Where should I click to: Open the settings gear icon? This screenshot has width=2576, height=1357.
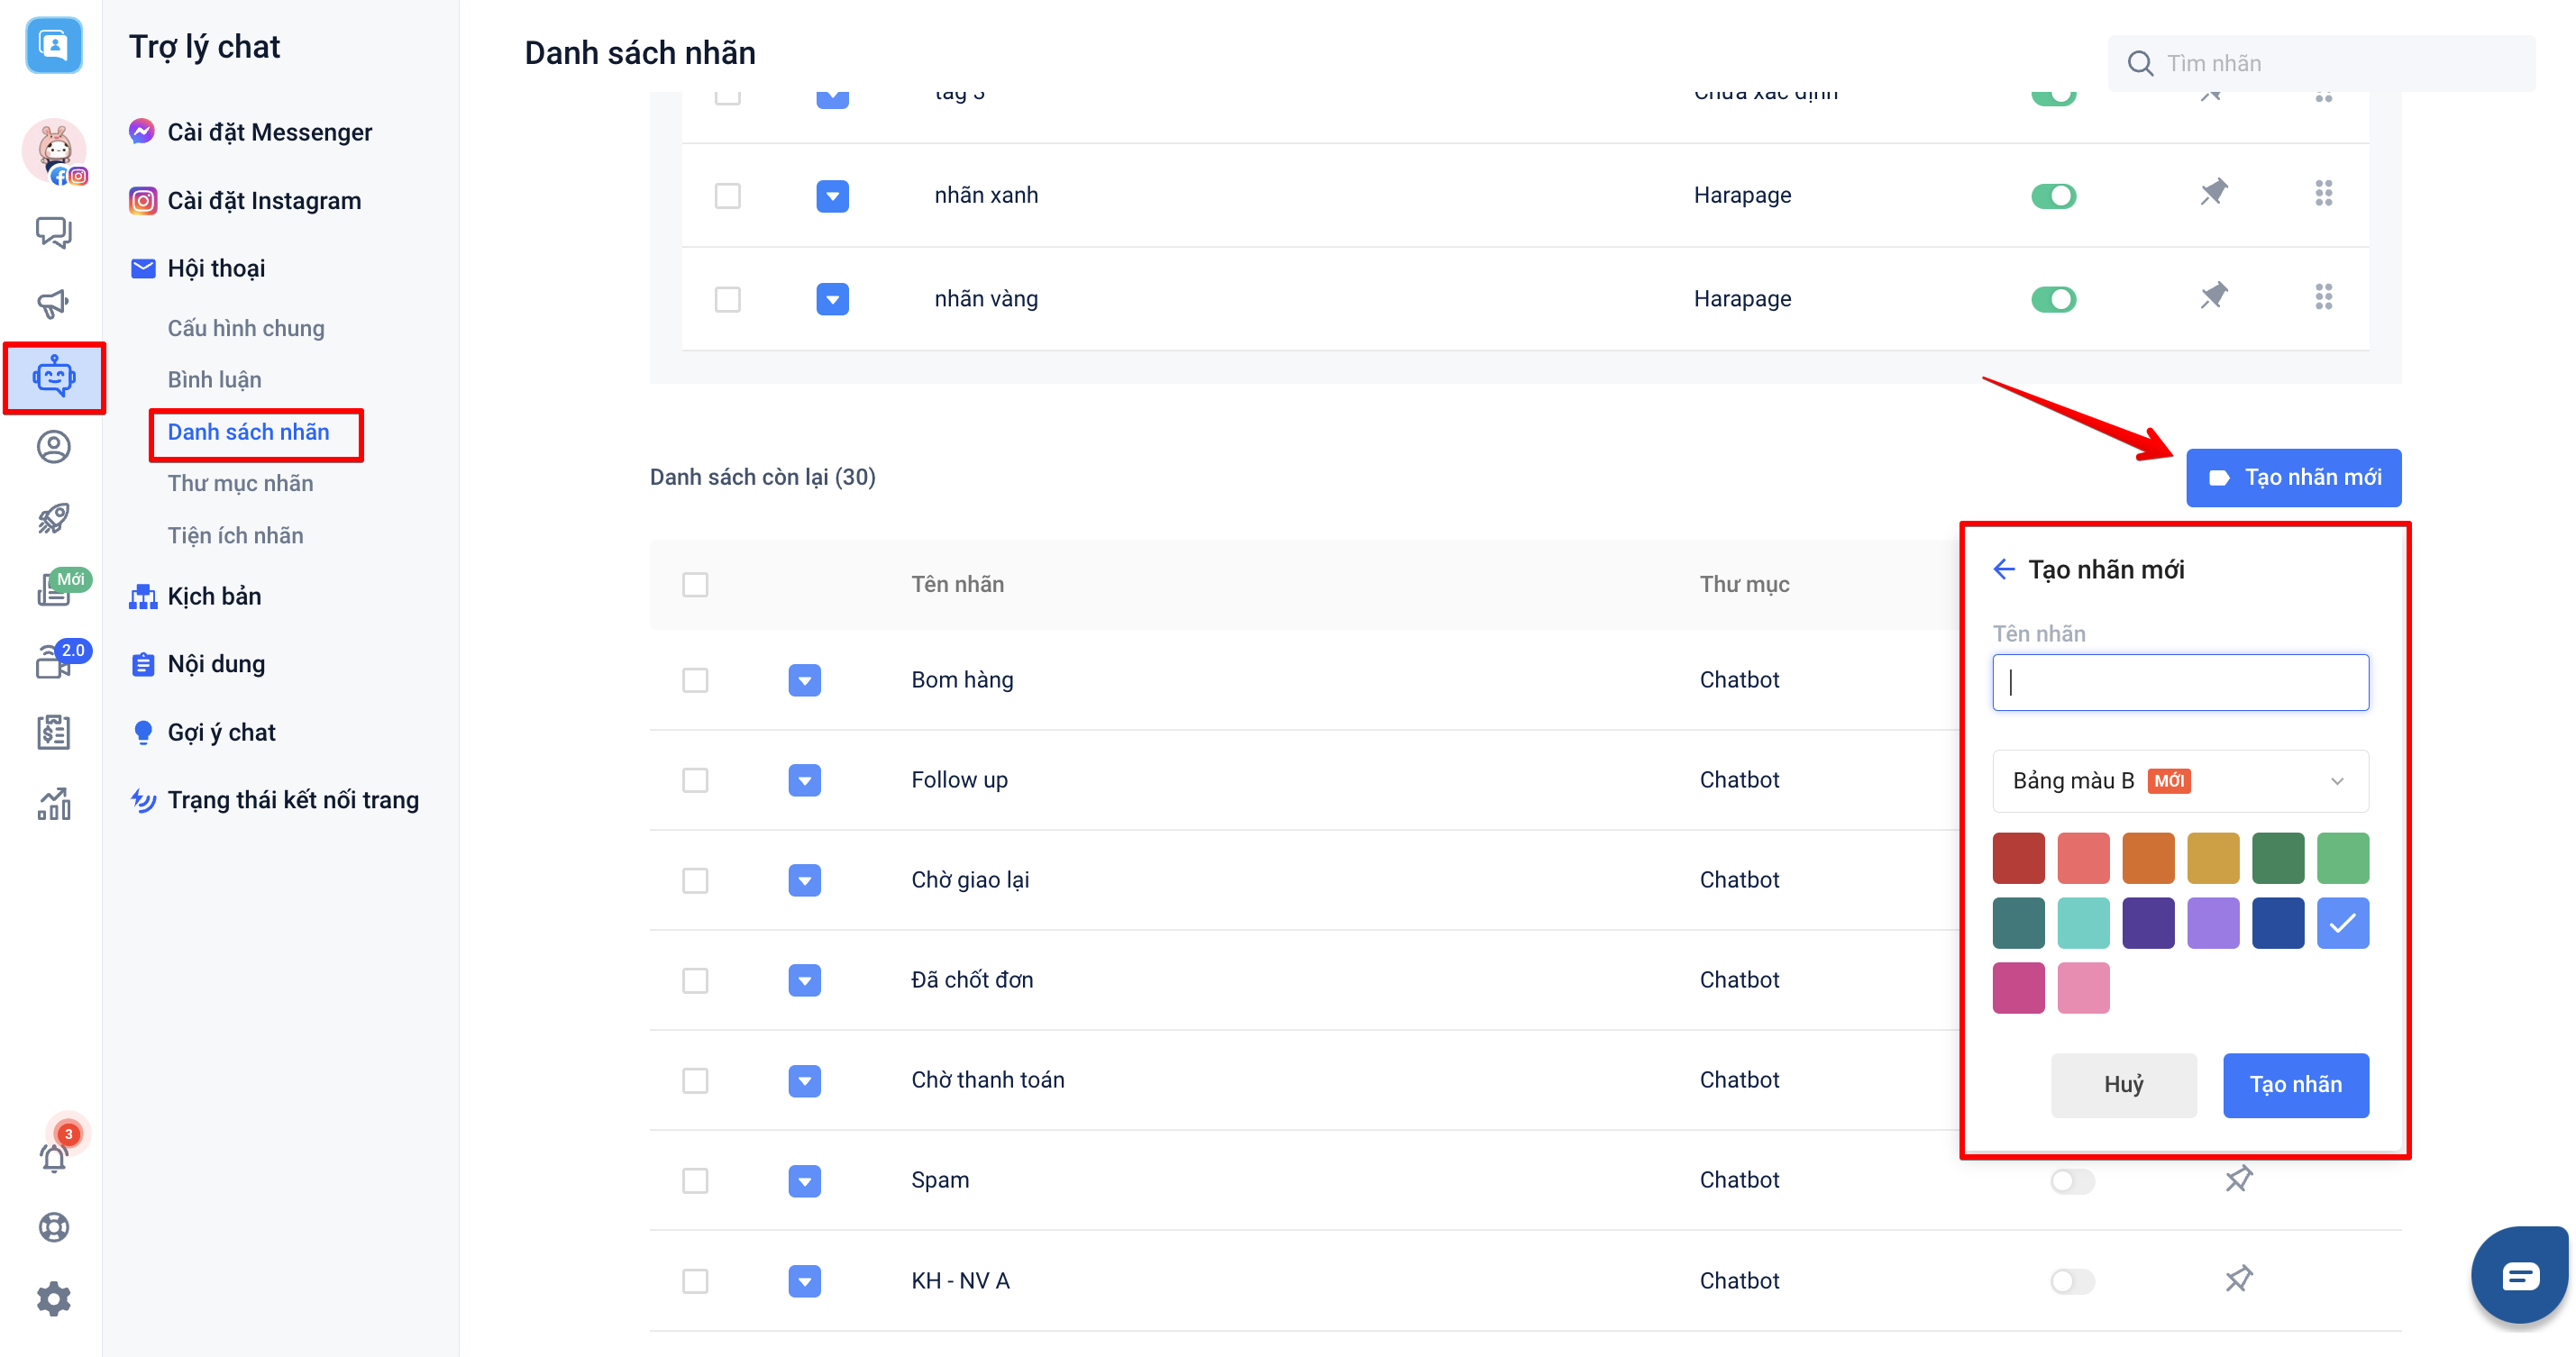[x=54, y=1298]
